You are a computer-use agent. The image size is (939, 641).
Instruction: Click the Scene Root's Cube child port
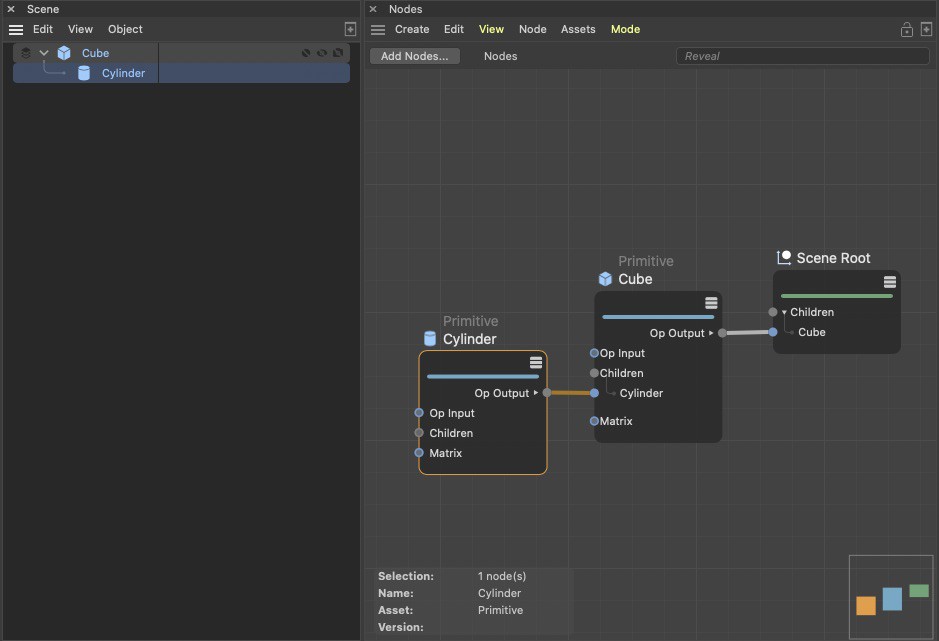[x=773, y=332]
